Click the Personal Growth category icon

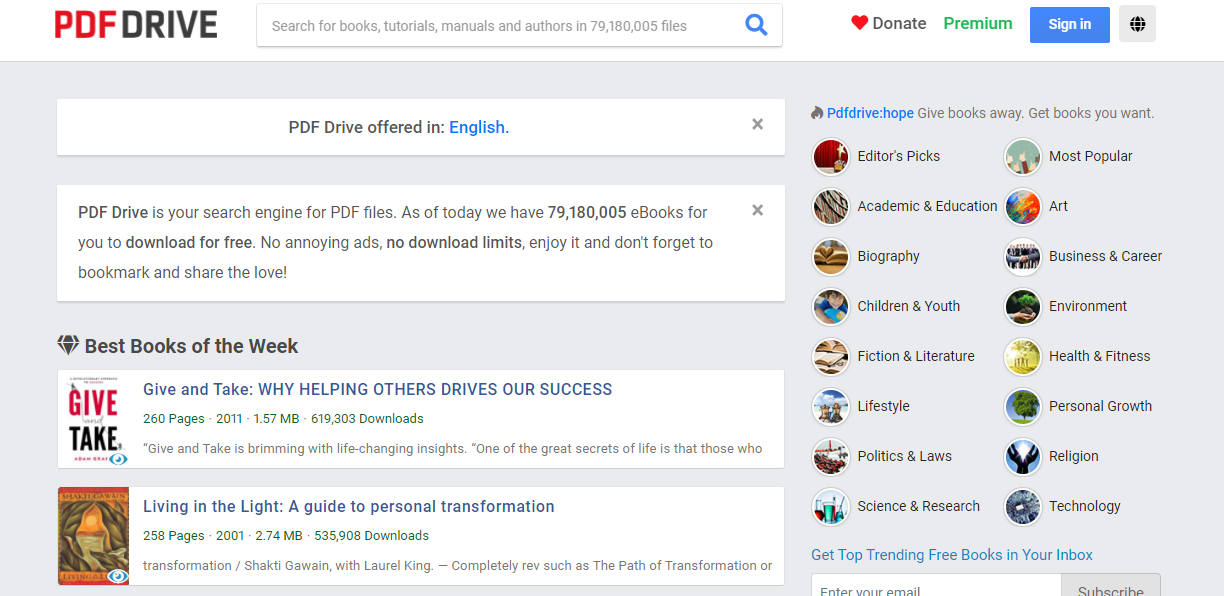[1023, 406]
